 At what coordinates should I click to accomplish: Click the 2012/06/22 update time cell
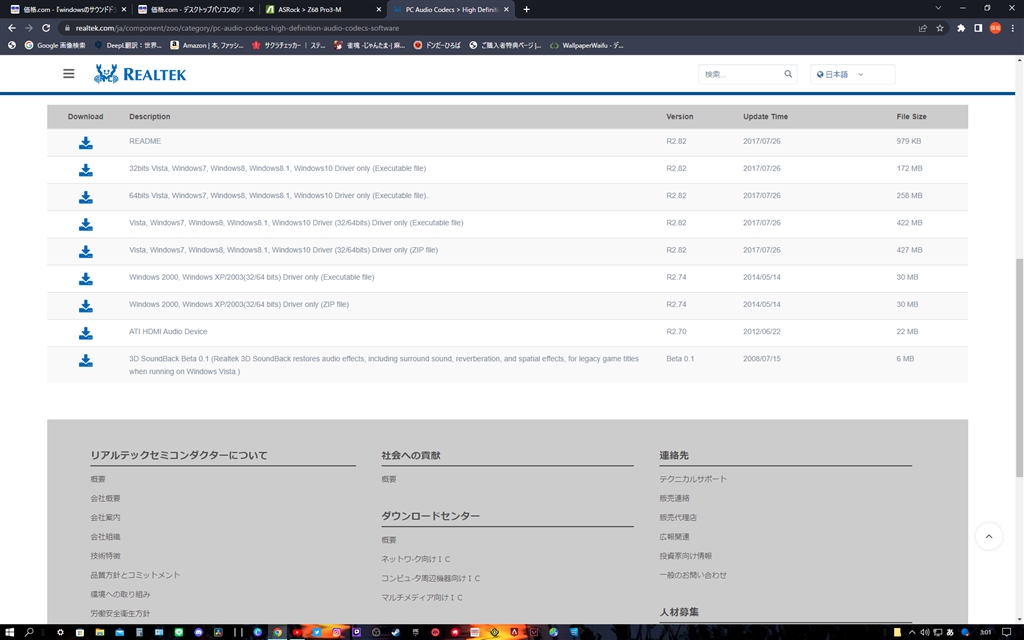tap(761, 332)
